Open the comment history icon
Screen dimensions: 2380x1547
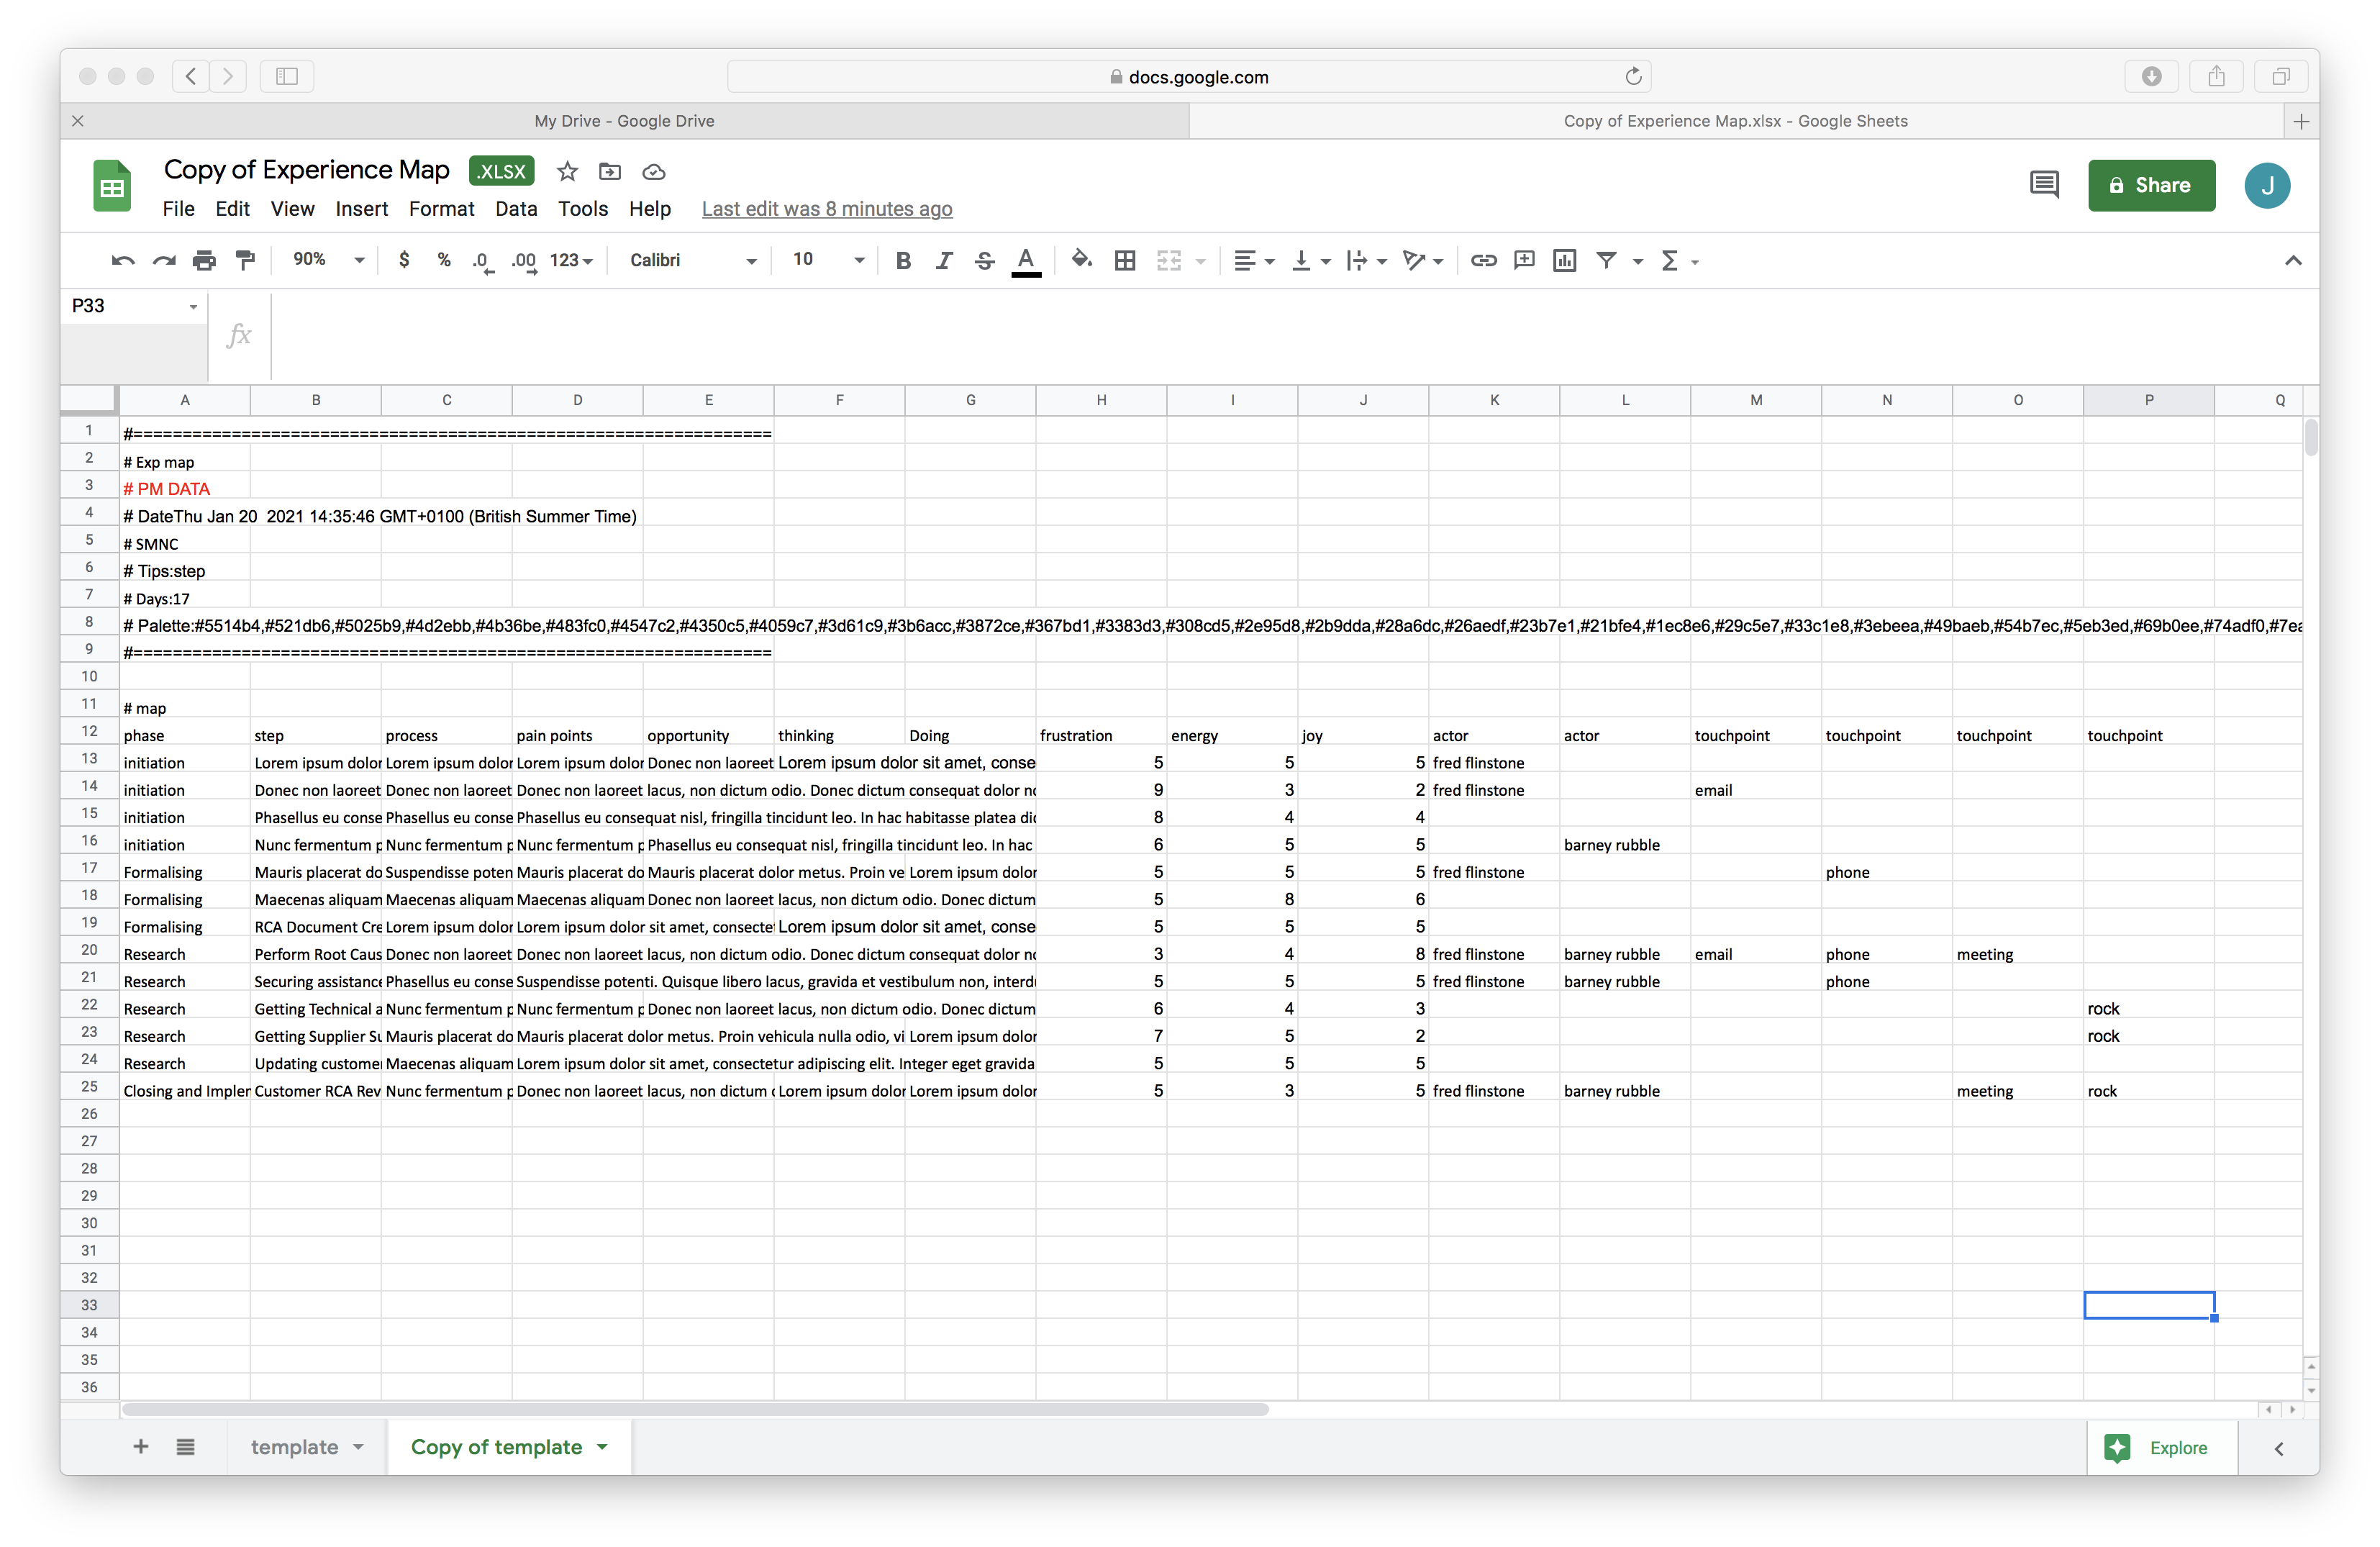coord(2043,185)
